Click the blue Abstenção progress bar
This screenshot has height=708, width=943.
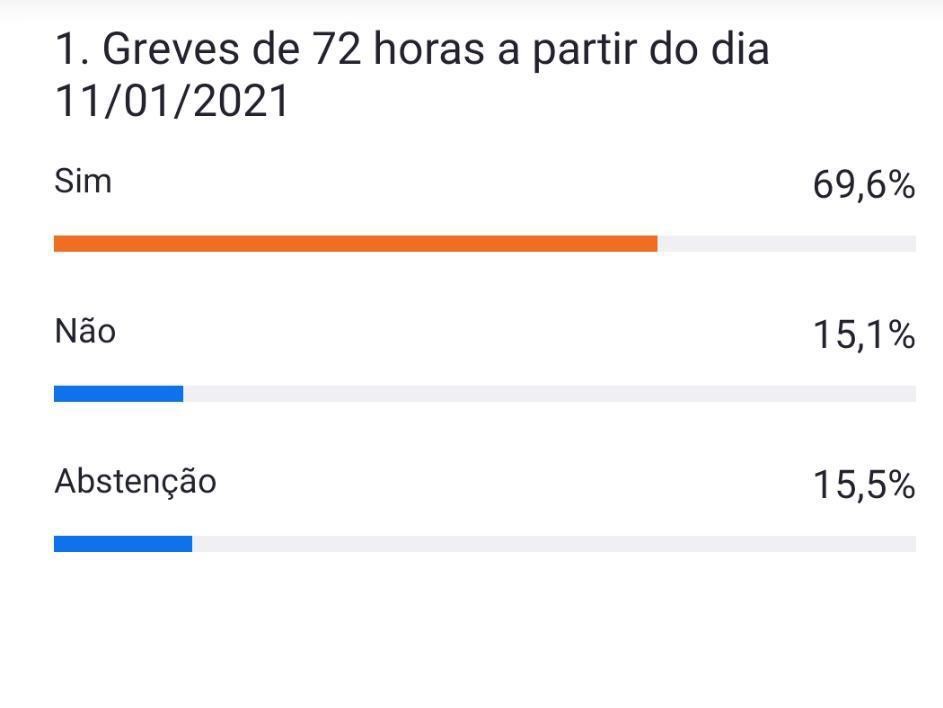[122, 544]
